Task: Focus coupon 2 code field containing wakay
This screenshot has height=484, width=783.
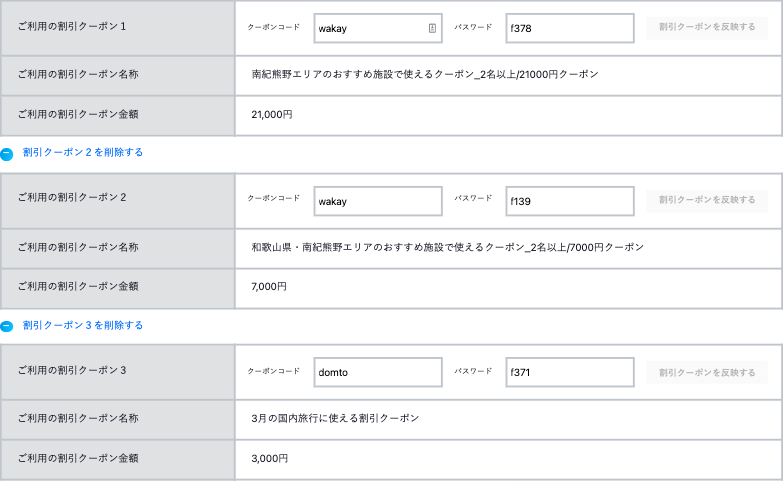Action: coord(378,201)
